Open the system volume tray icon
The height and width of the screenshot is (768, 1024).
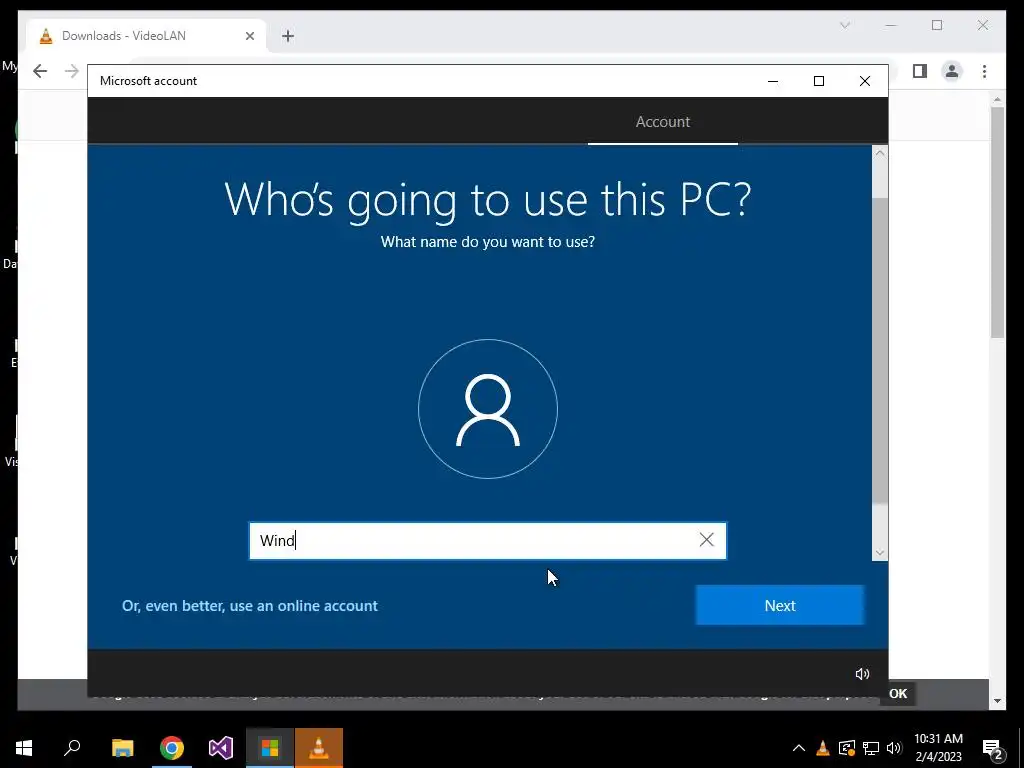(x=894, y=748)
